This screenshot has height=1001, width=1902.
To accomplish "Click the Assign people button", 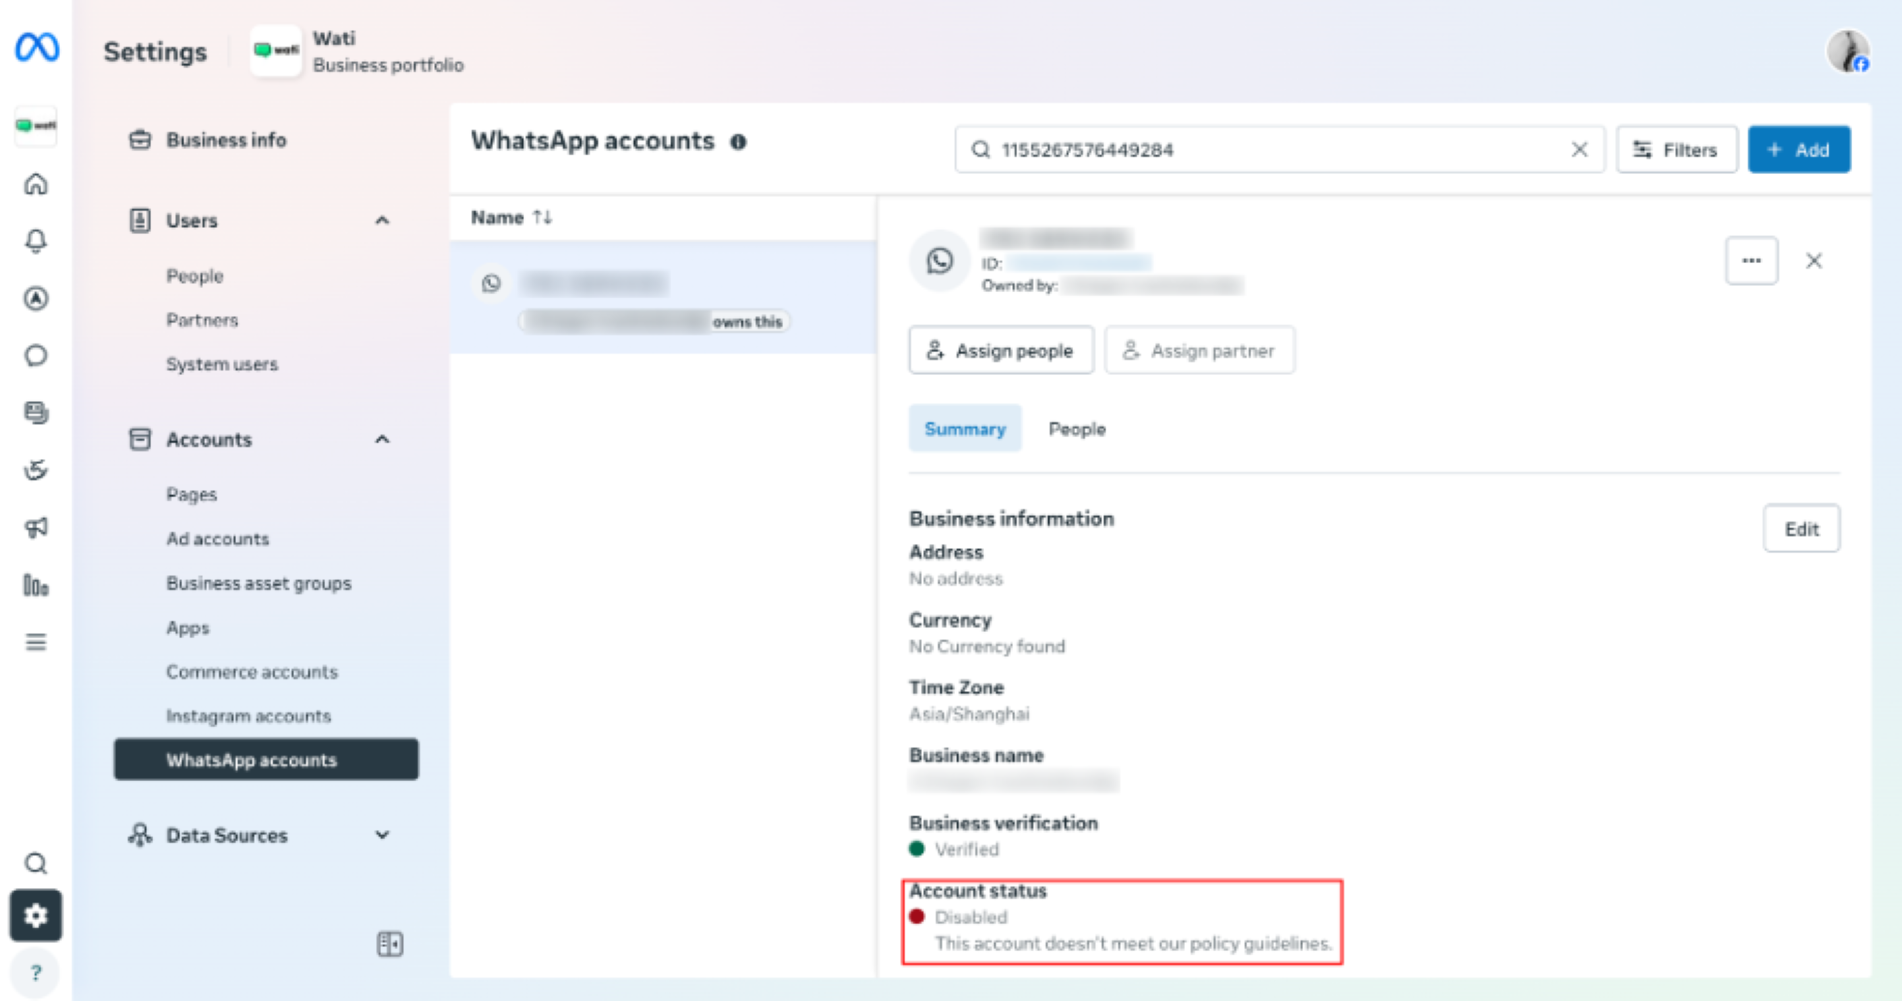I will pos(1001,351).
